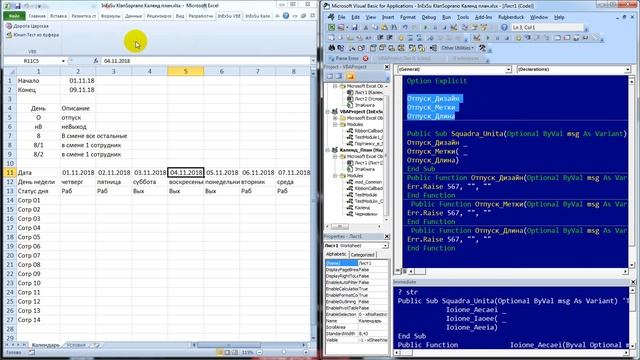Select the Календарь sheet tab
Viewport: 640px width, 360px height.
(45, 345)
